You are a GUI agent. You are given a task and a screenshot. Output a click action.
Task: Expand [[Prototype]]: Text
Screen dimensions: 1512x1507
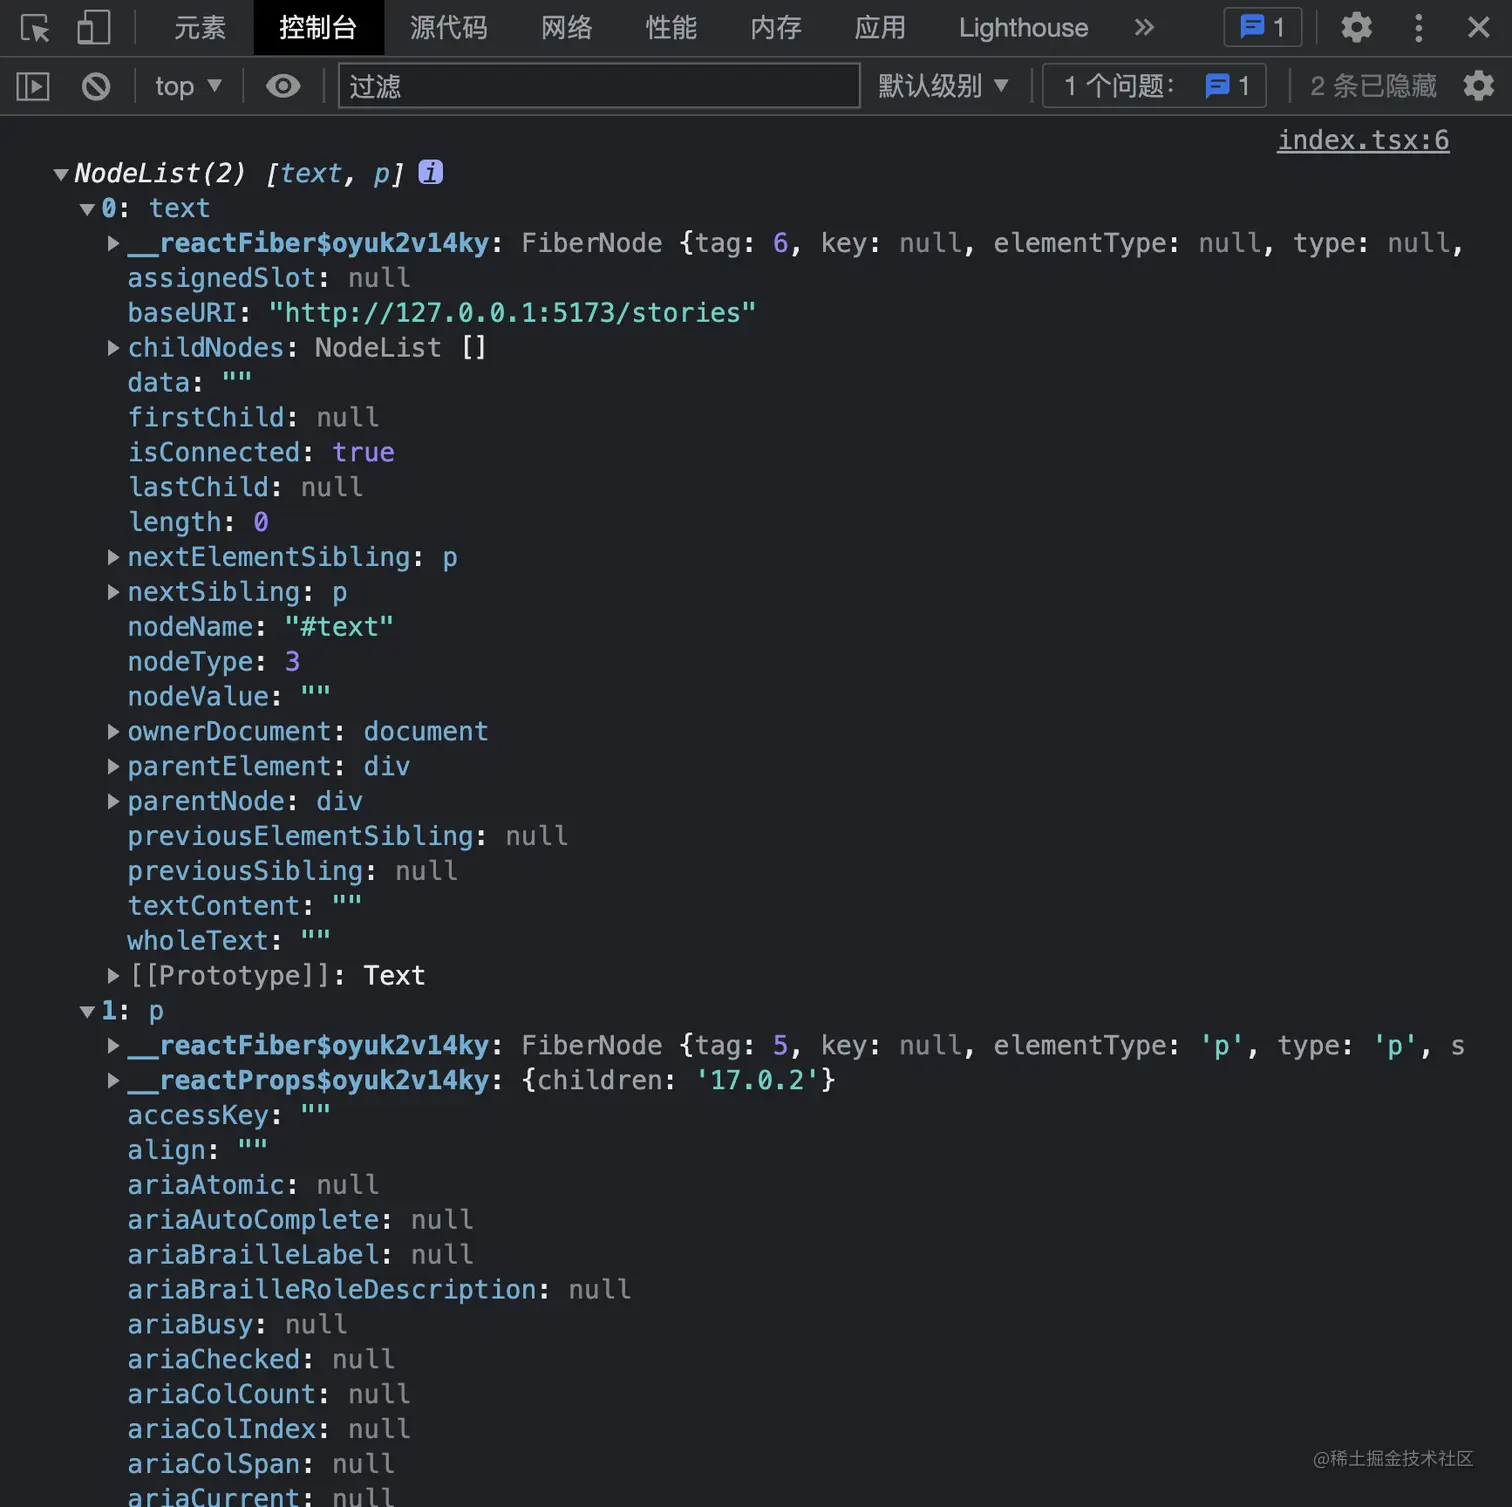click(x=113, y=976)
